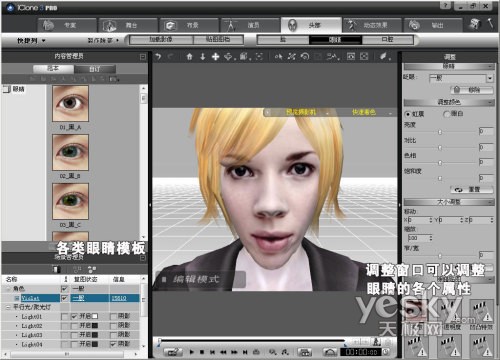Toggle the Violet row checkbox
Viewport: 500px width, 360px height.
pyautogui.click(x=65, y=298)
